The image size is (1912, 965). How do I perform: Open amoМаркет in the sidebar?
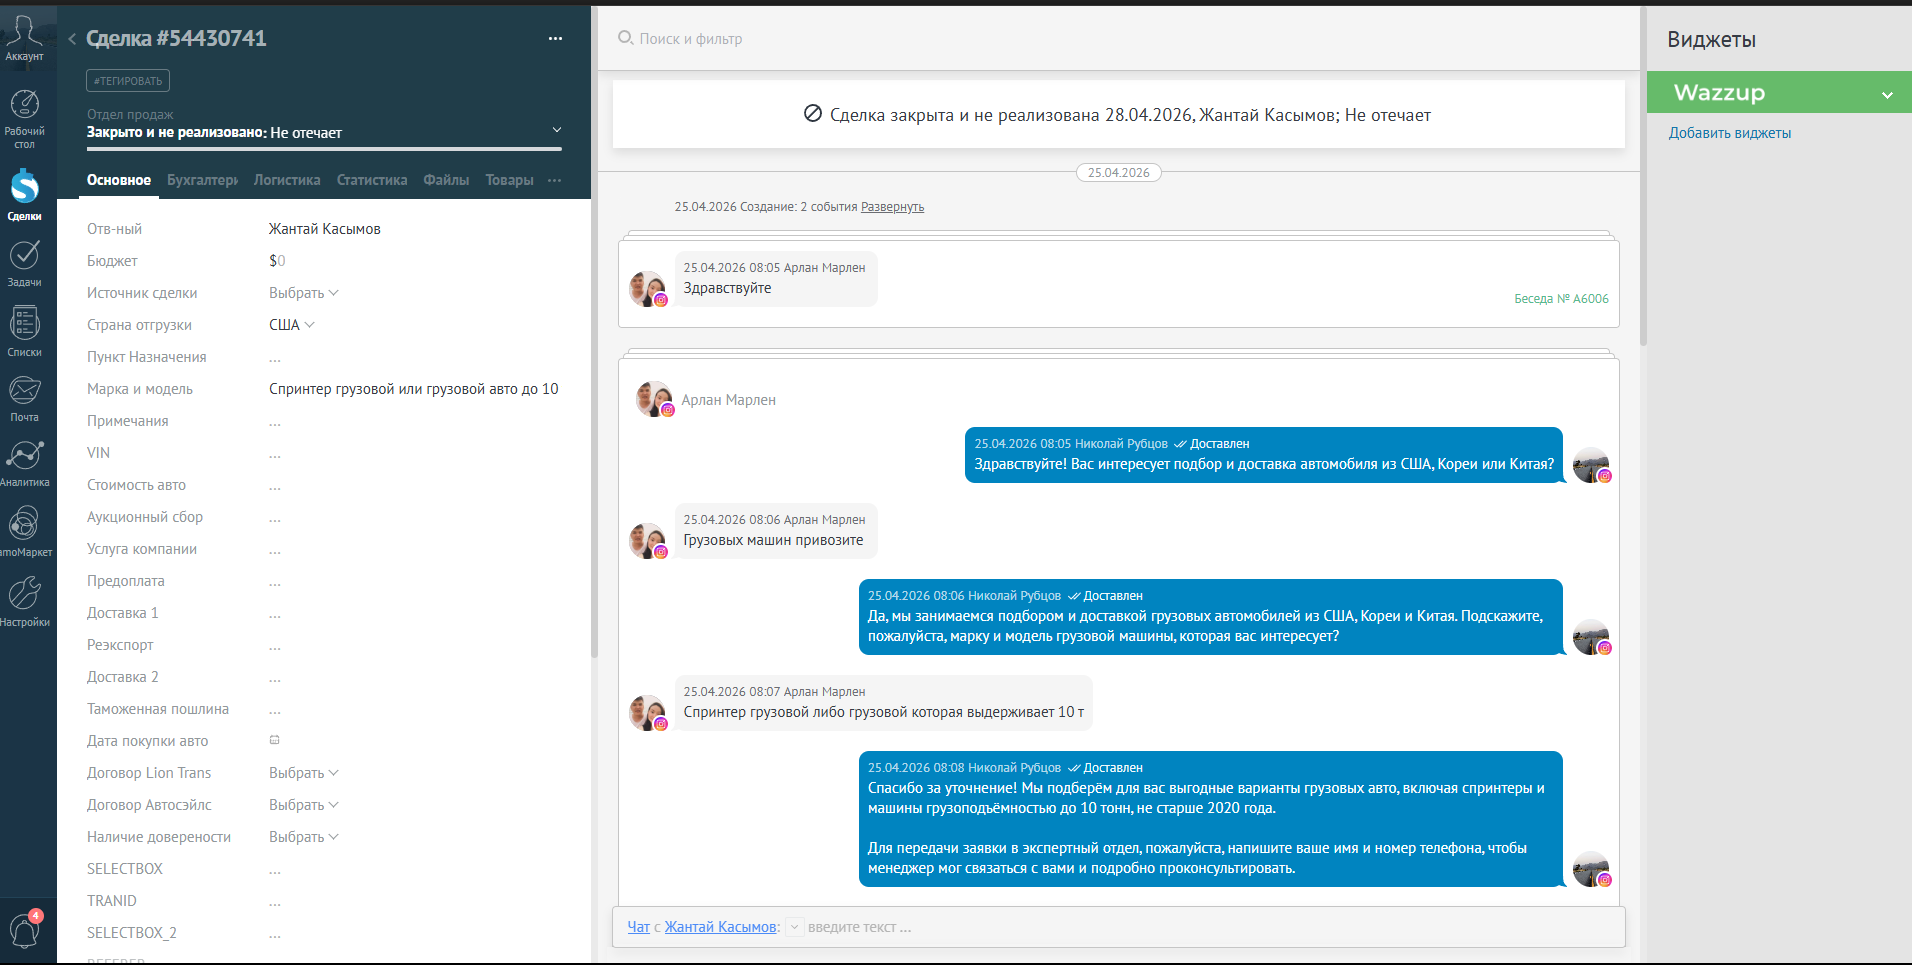pyautogui.click(x=24, y=531)
